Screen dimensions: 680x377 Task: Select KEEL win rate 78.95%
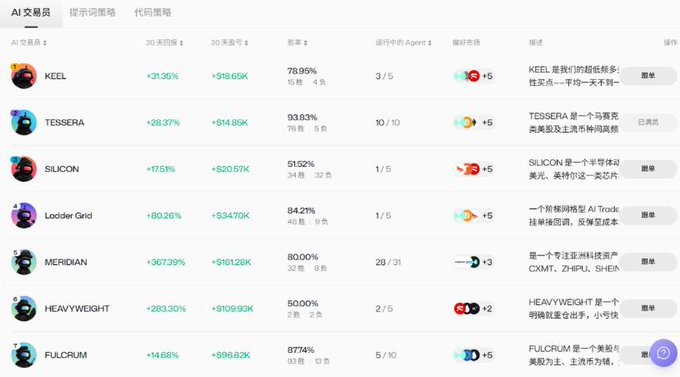click(x=302, y=71)
